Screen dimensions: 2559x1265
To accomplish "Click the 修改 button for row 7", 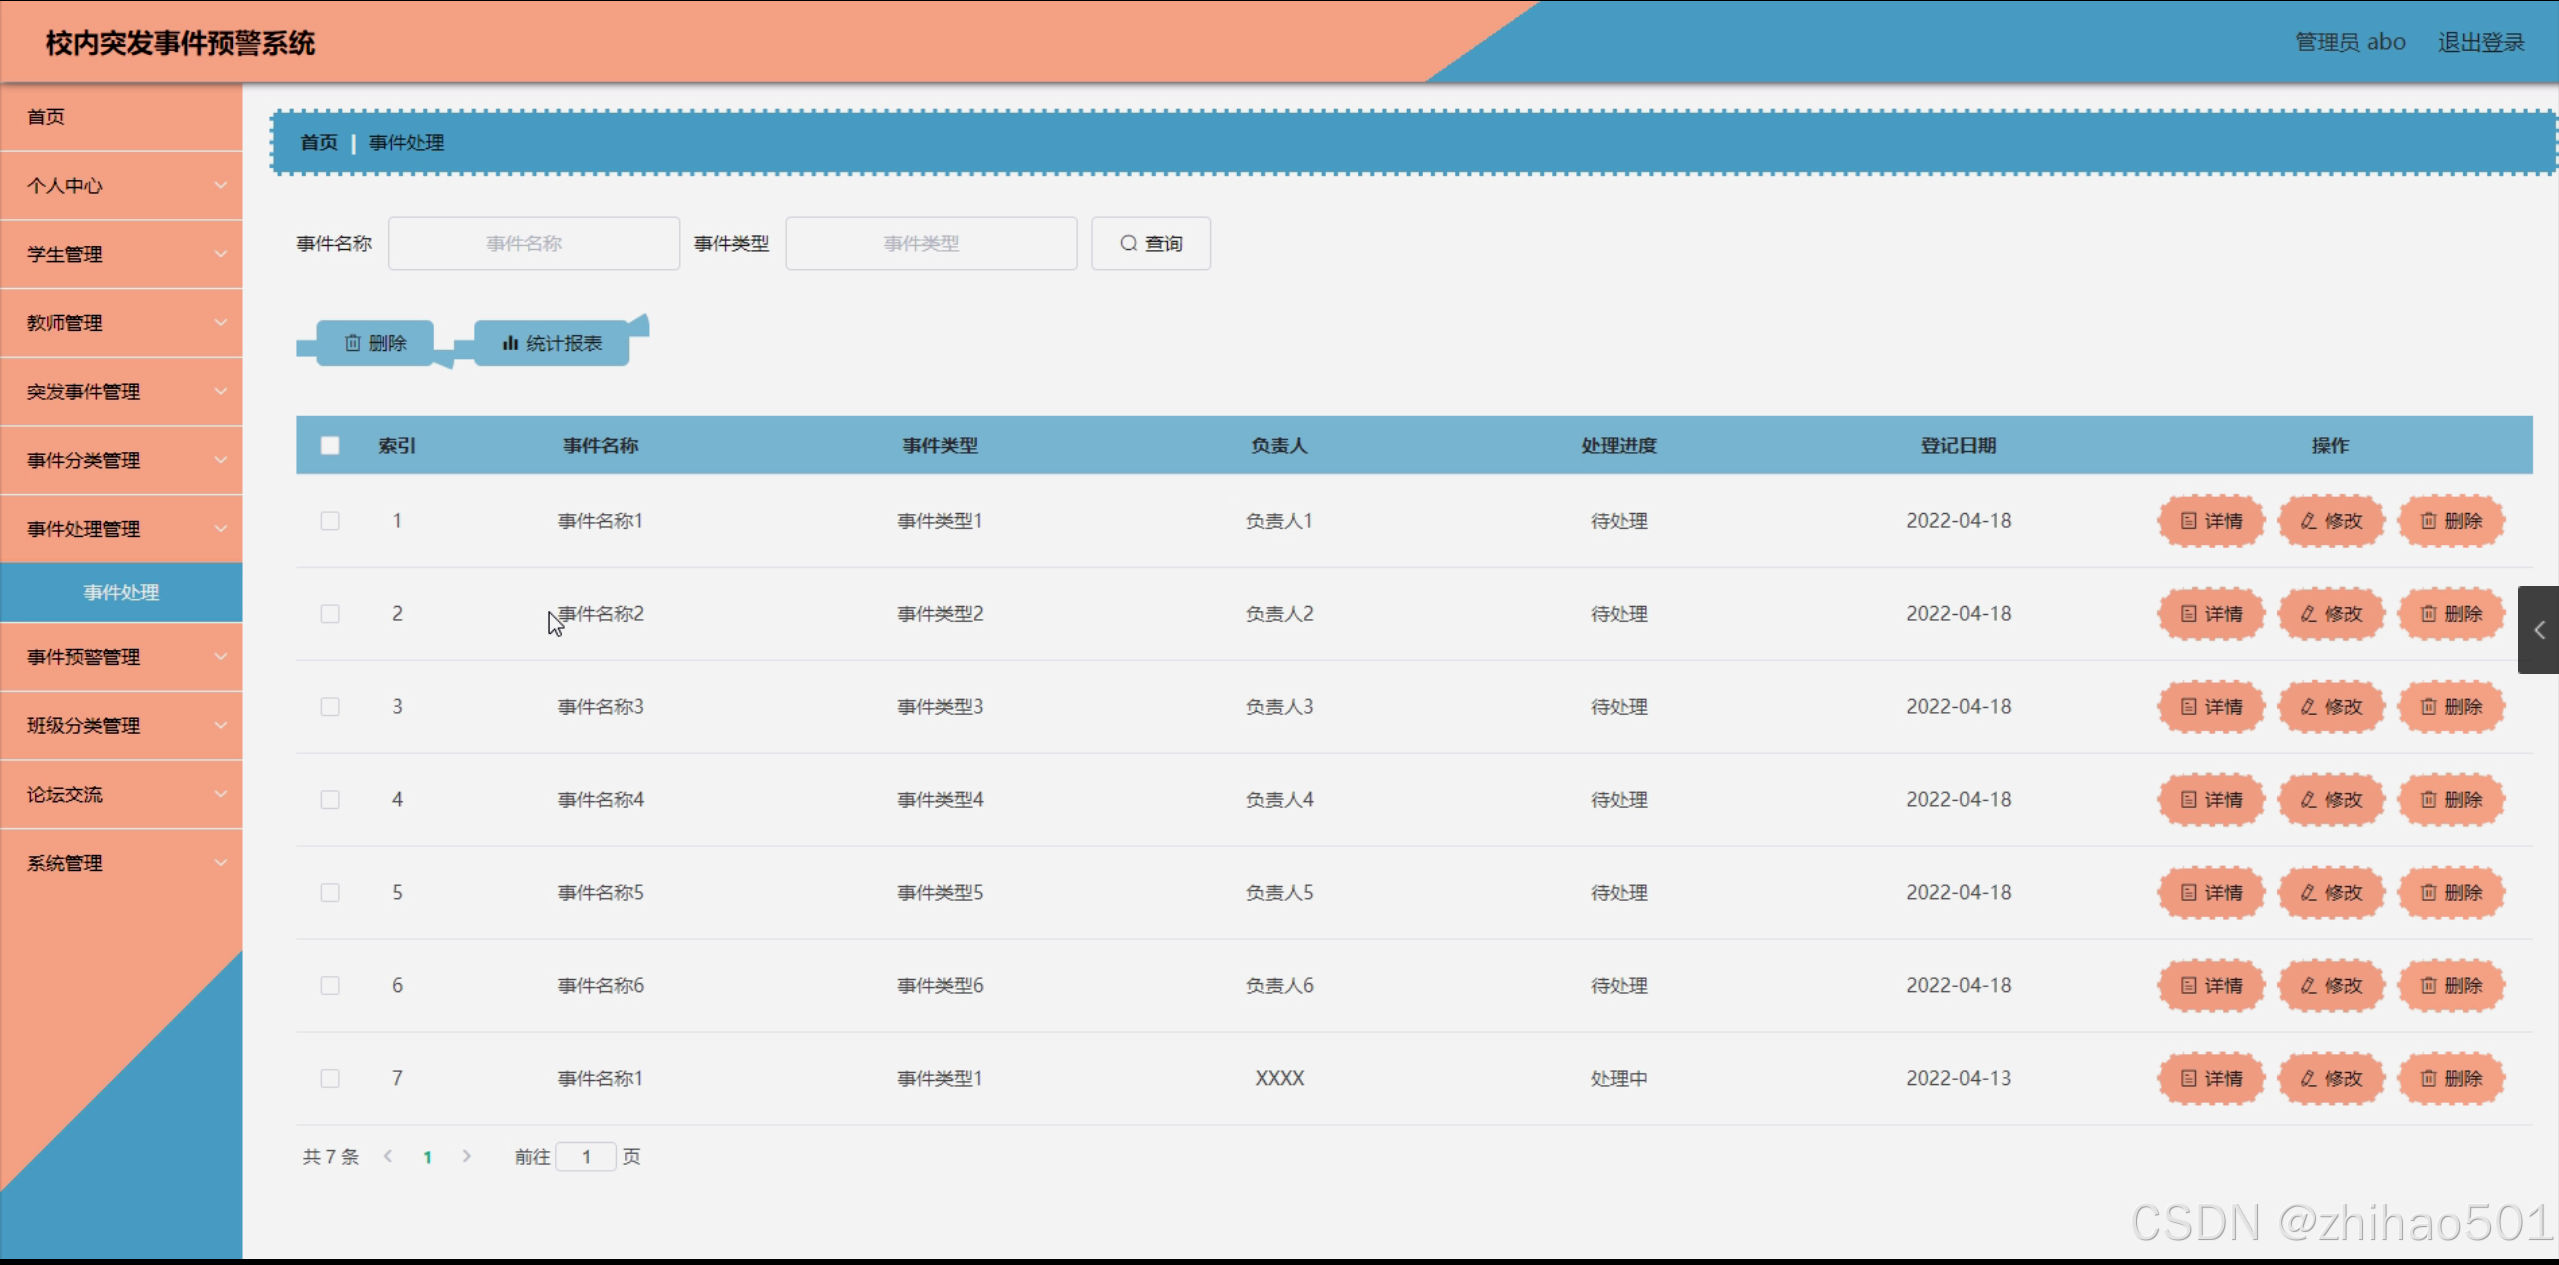I will pyautogui.click(x=2331, y=1079).
